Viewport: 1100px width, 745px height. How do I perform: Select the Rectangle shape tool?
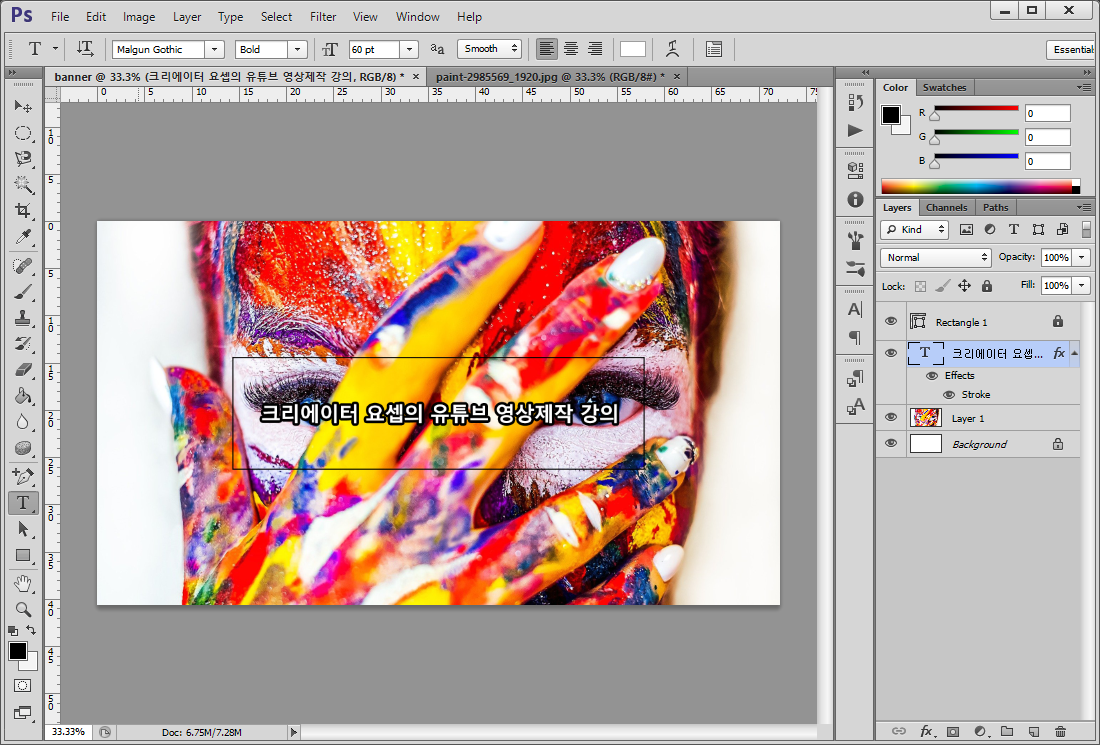23,556
